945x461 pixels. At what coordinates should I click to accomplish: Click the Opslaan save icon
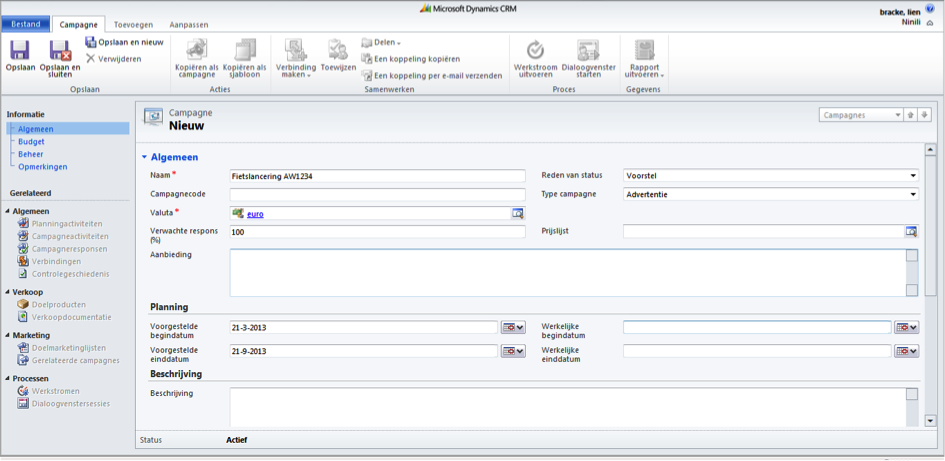[x=19, y=50]
